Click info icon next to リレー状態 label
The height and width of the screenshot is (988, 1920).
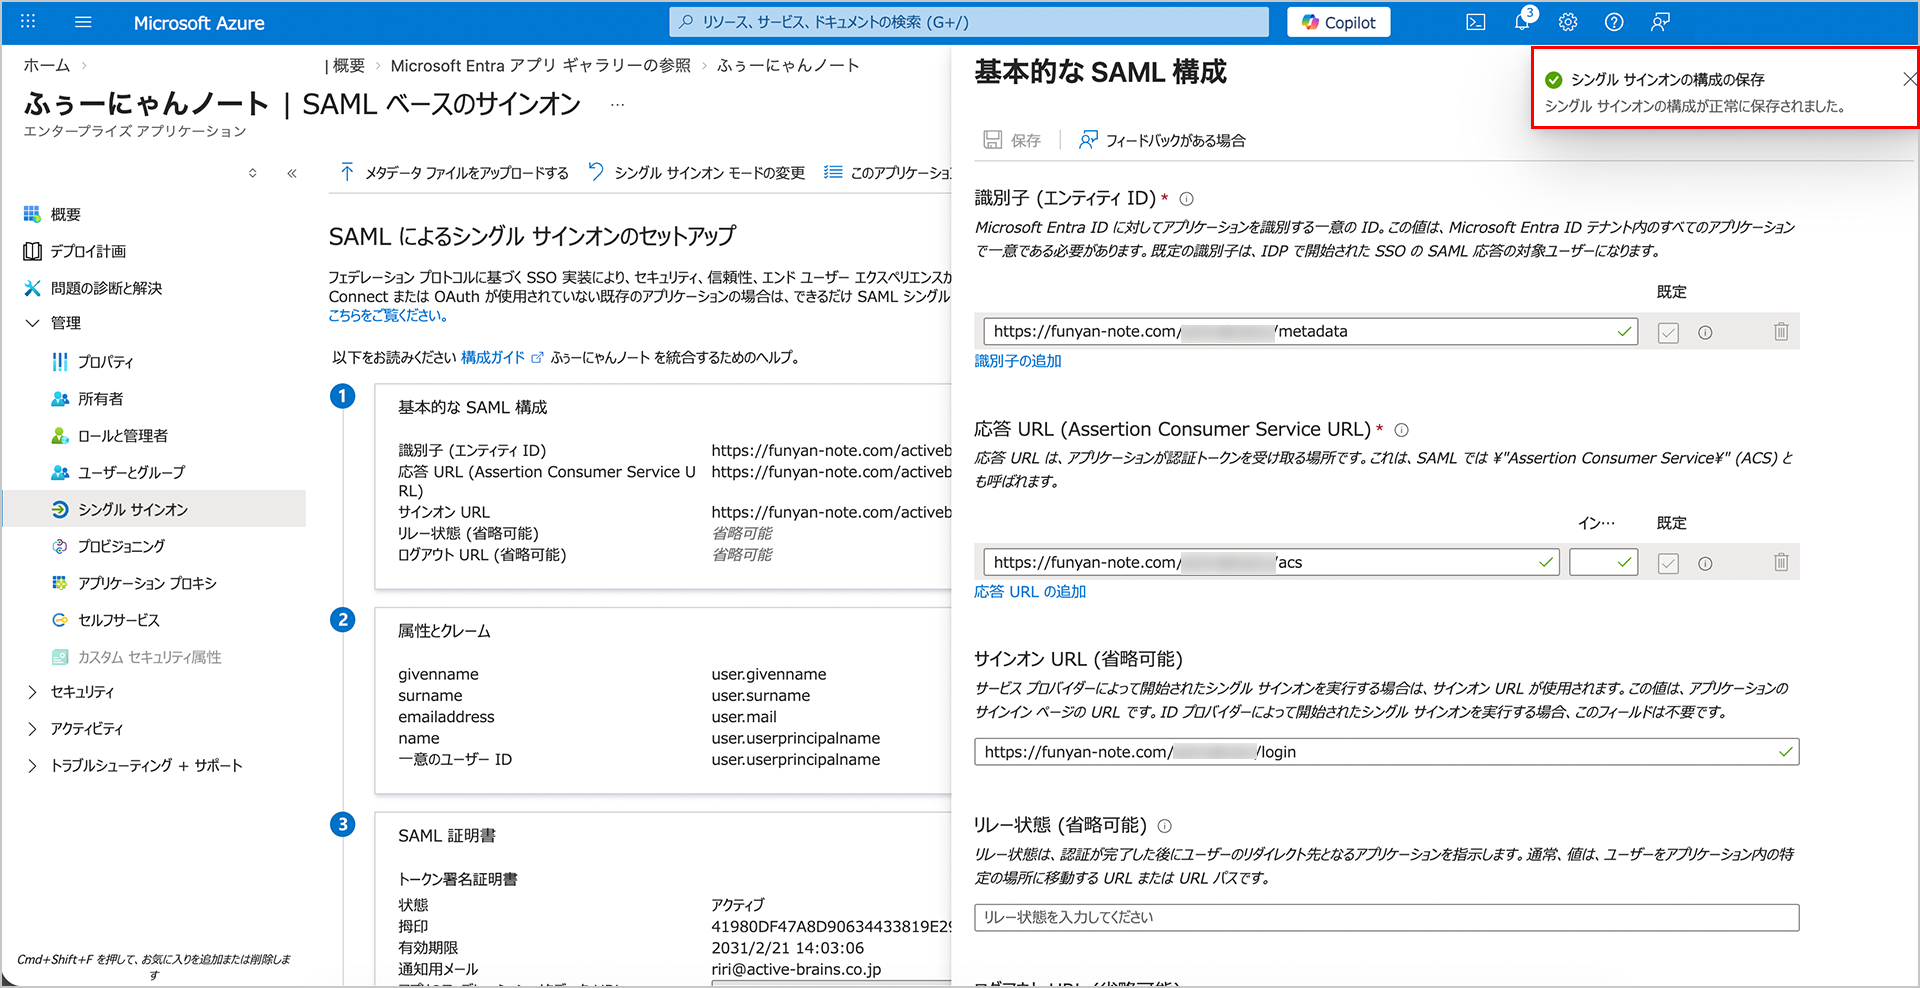click(1164, 826)
